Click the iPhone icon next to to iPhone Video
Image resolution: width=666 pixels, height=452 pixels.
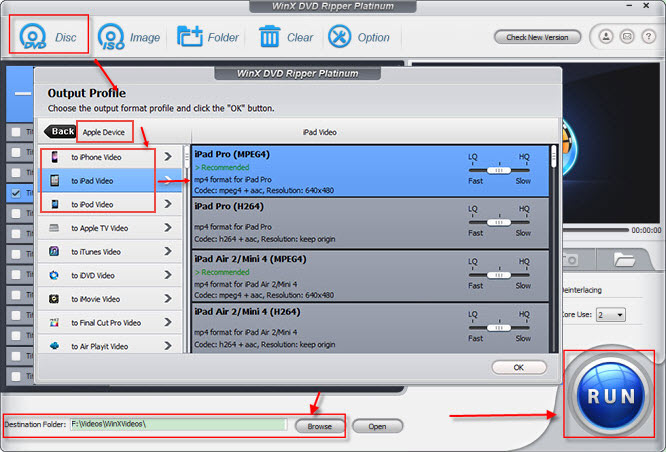tap(54, 157)
